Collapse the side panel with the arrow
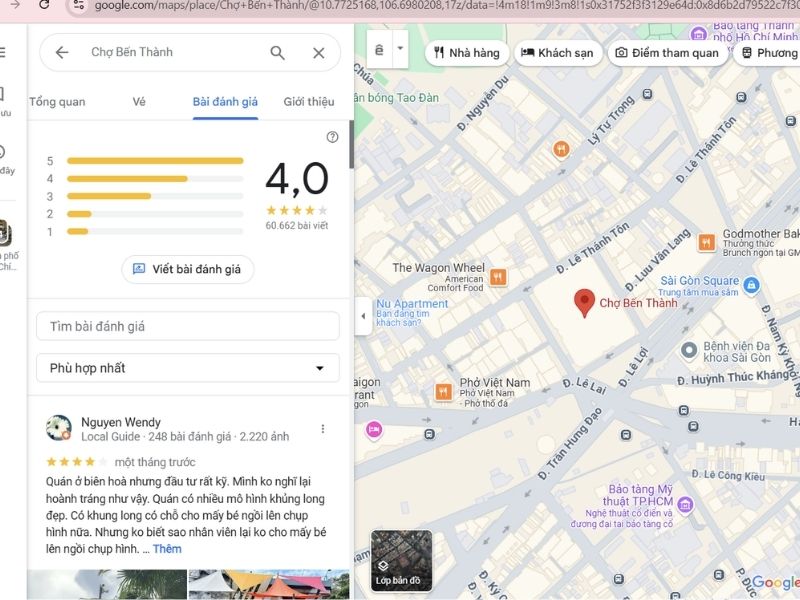Viewport: 800px width, 600px height. click(x=363, y=316)
